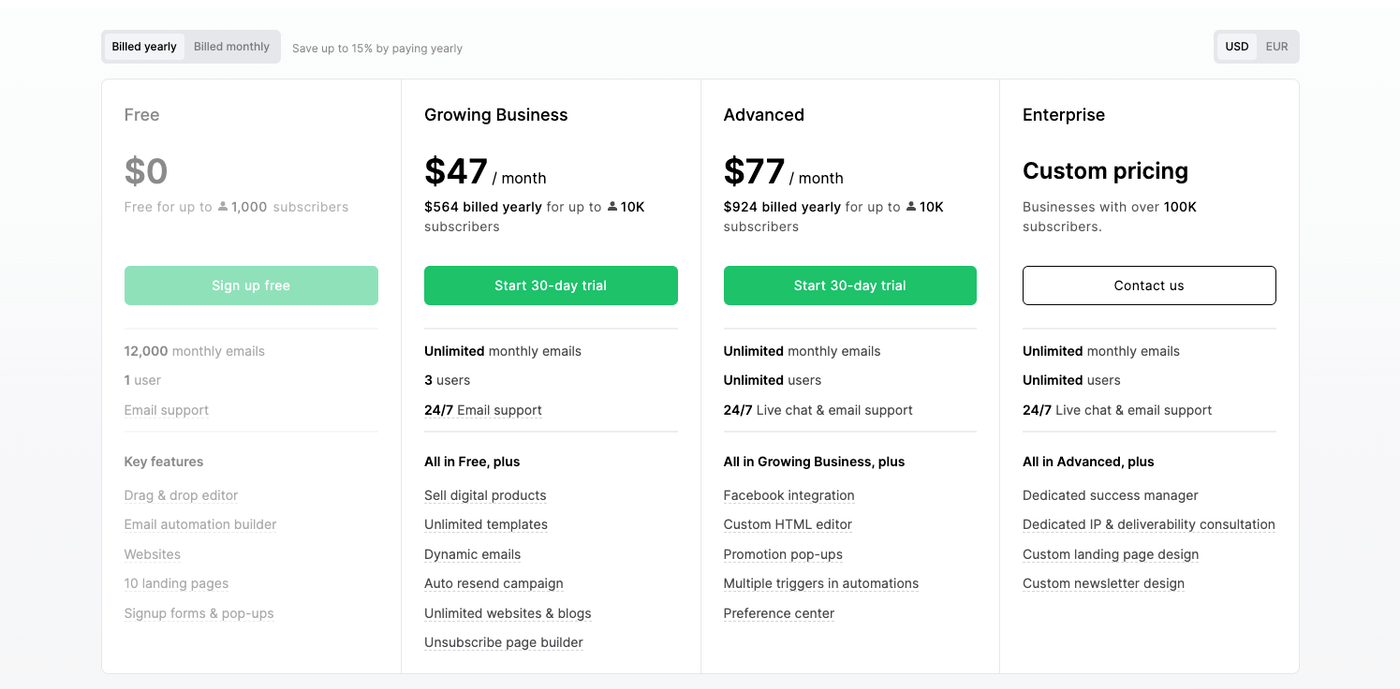
Task: Click 'All in Advanced, plus' heading
Action: click(1088, 461)
